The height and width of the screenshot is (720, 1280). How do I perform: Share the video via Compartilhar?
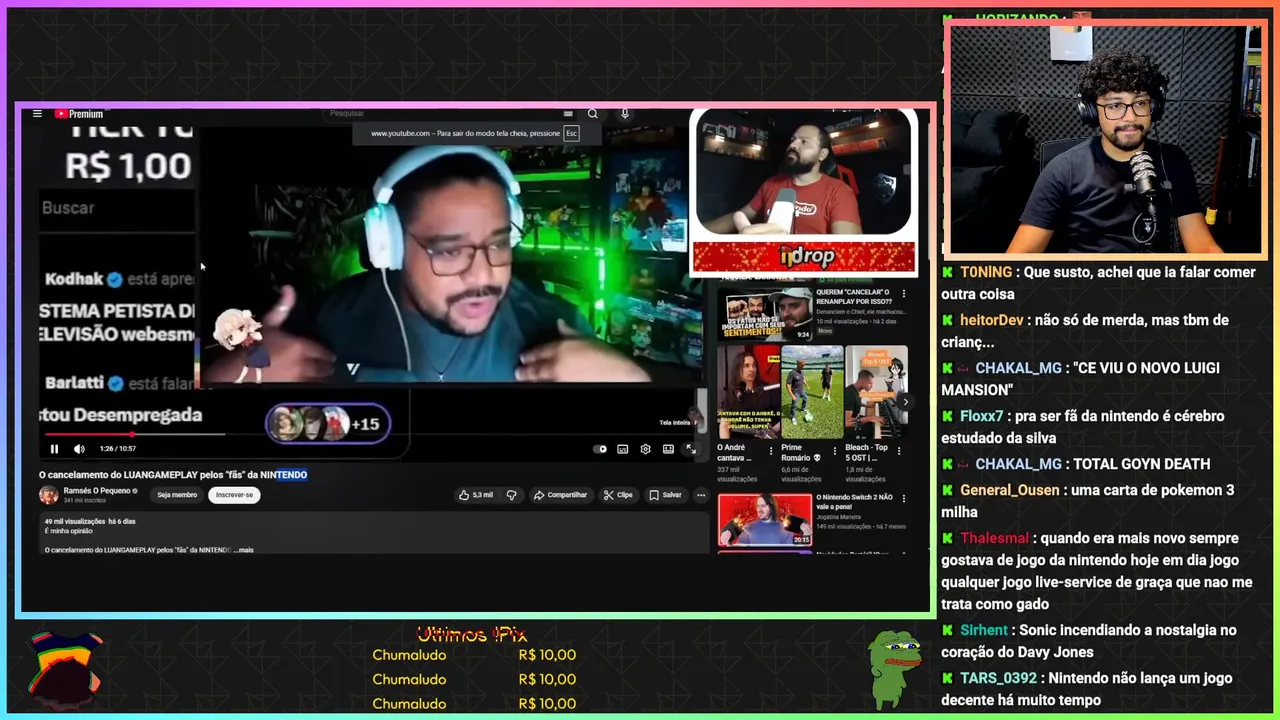[560, 495]
